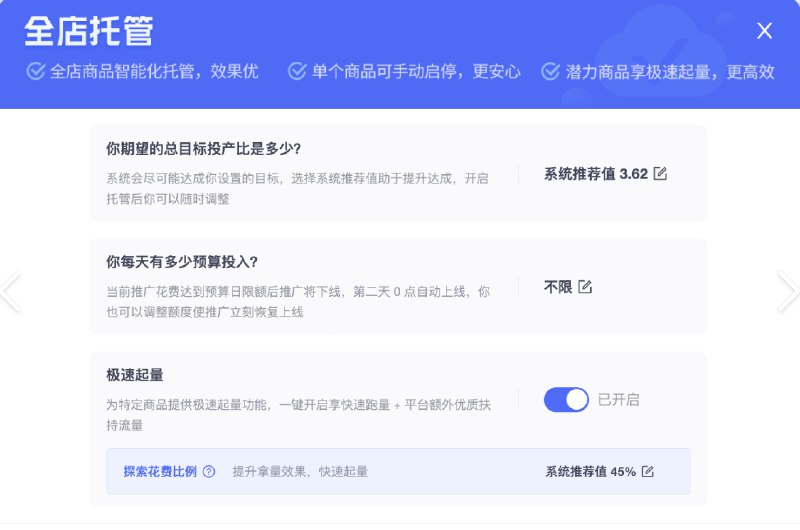
Task: Click check icon beside 全店商品智能化托管
Action: click(x=36, y=71)
